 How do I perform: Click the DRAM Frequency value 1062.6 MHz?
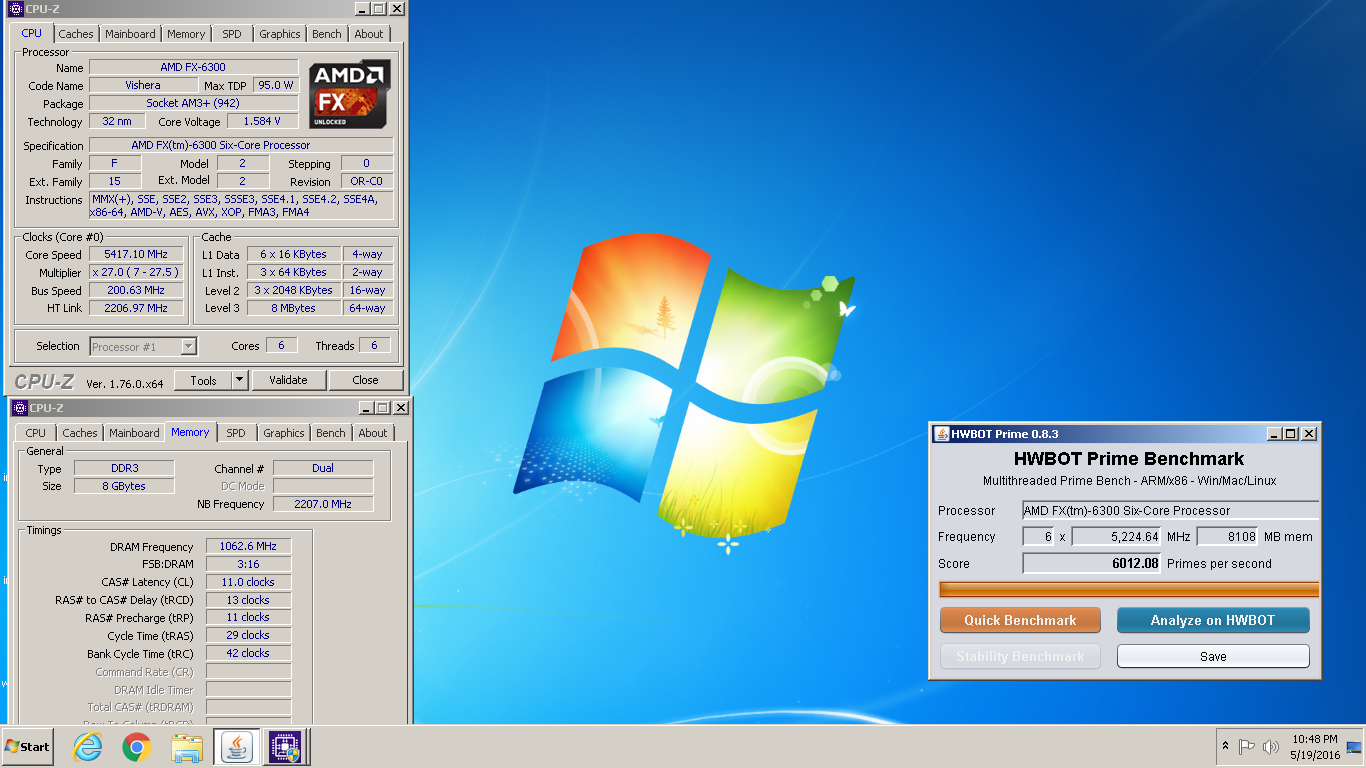click(249, 547)
